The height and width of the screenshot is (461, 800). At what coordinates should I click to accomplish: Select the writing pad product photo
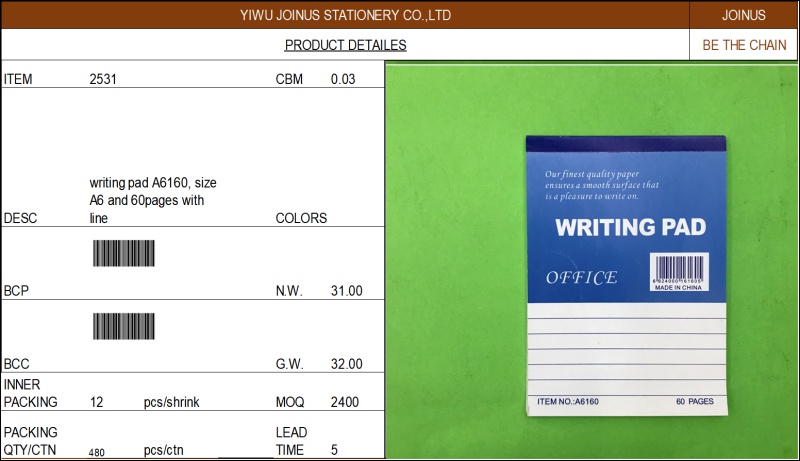(592, 260)
